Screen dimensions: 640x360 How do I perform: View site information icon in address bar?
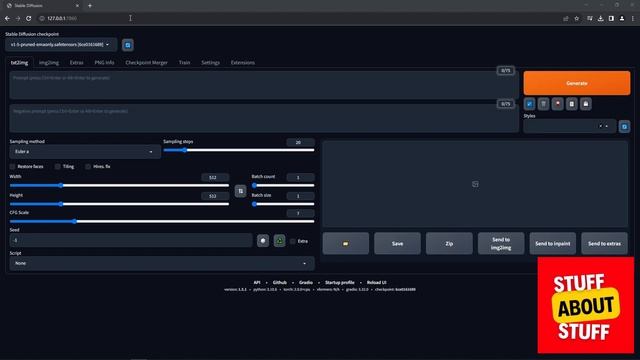(x=42, y=18)
